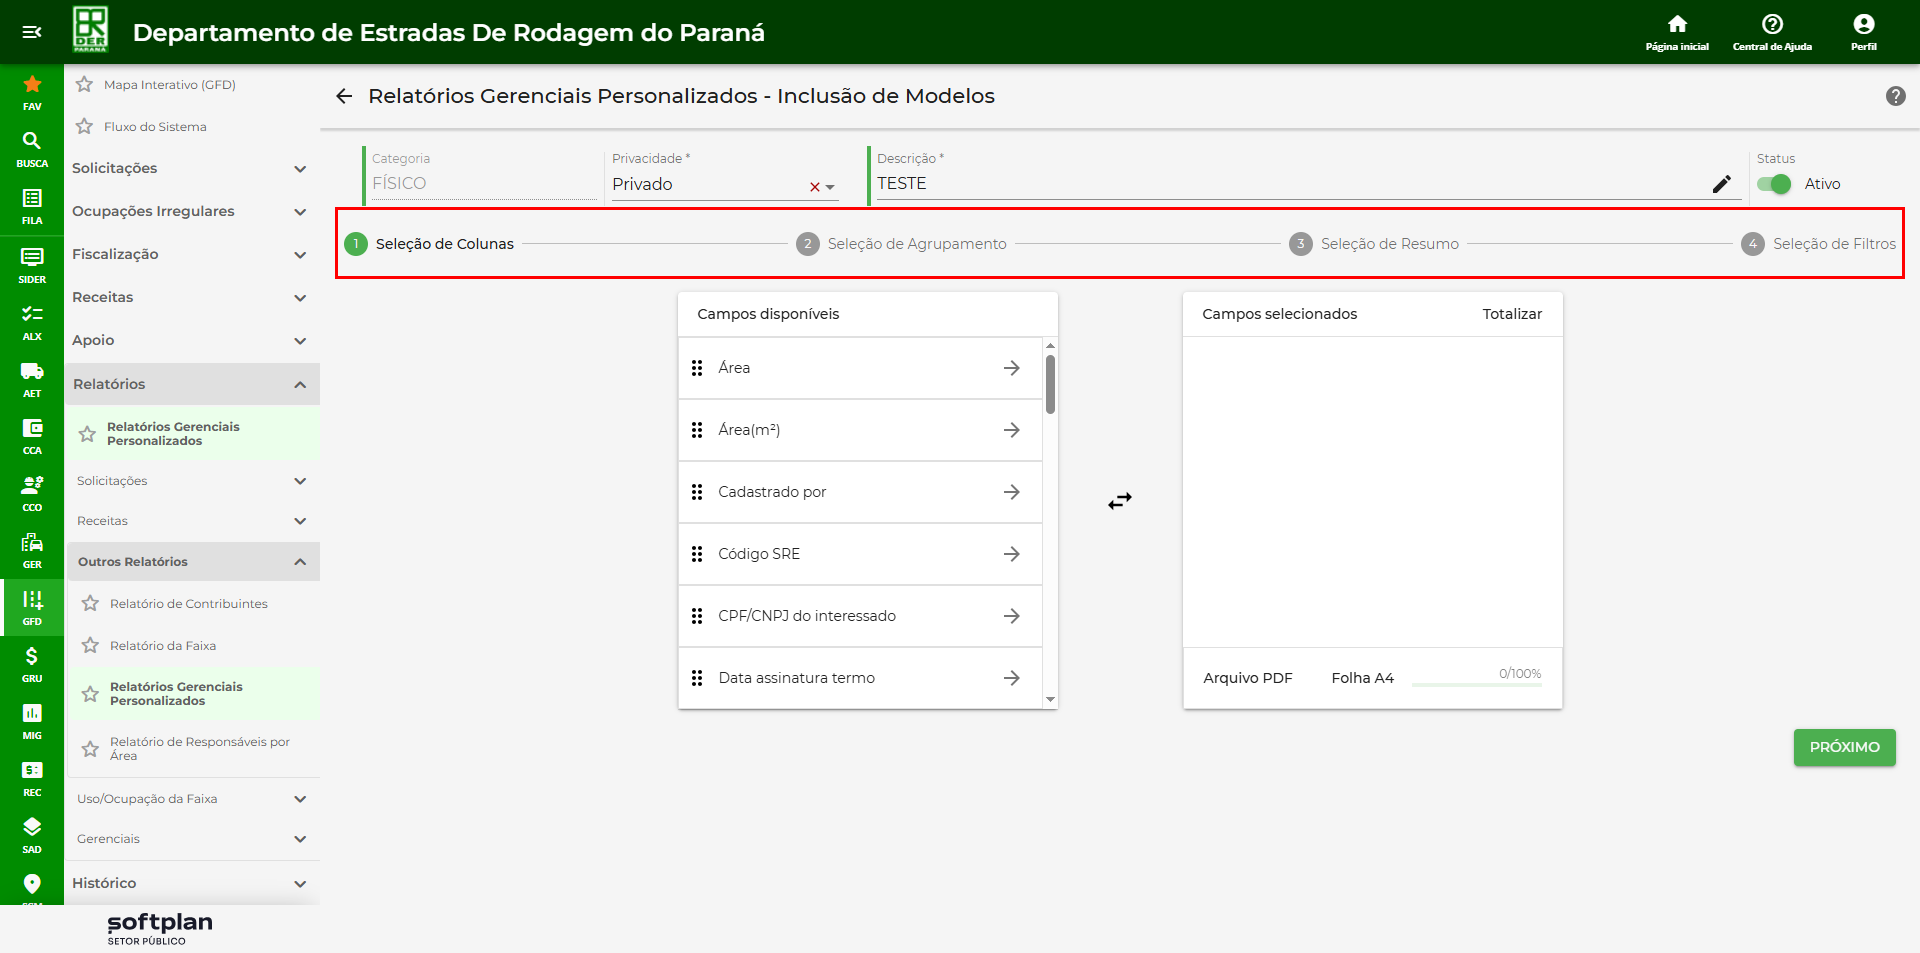Open the Central de Ajuda help icon
1920x953 pixels.
1771,25
